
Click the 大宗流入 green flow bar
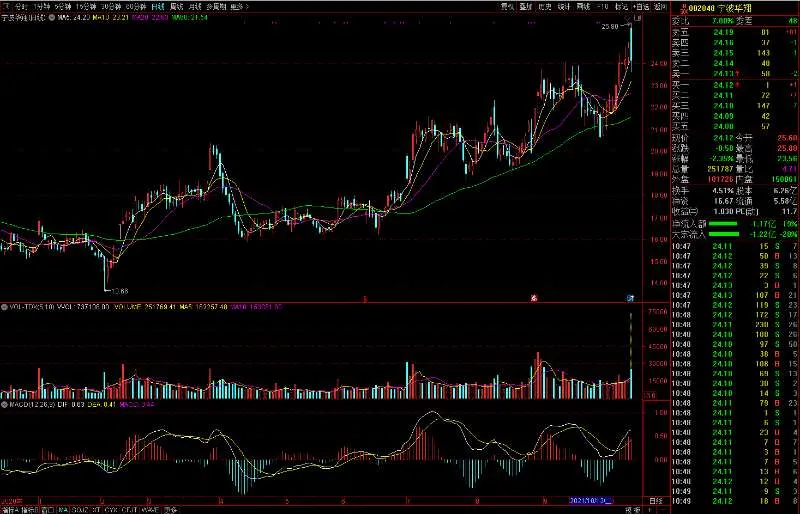click(723, 234)
